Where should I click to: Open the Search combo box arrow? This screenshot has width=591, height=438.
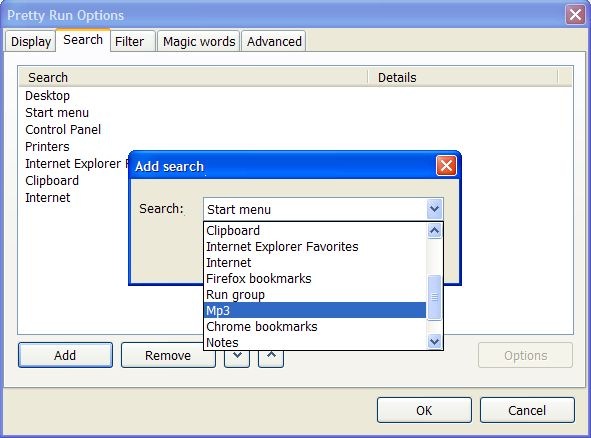[434, 208]
